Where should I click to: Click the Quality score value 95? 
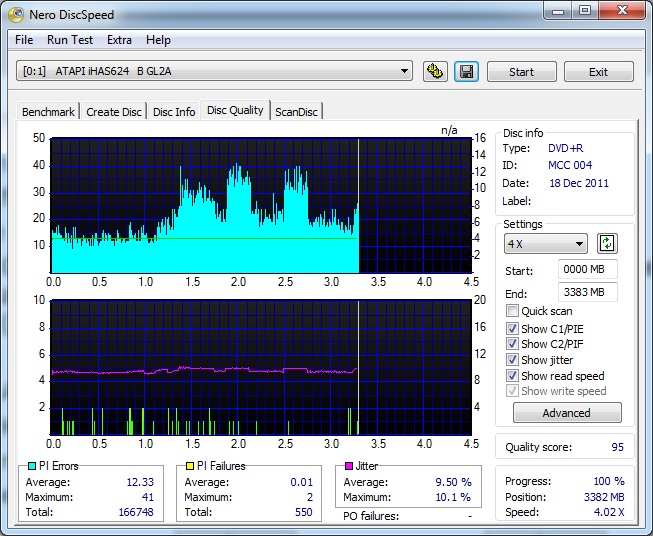(618, 447)
